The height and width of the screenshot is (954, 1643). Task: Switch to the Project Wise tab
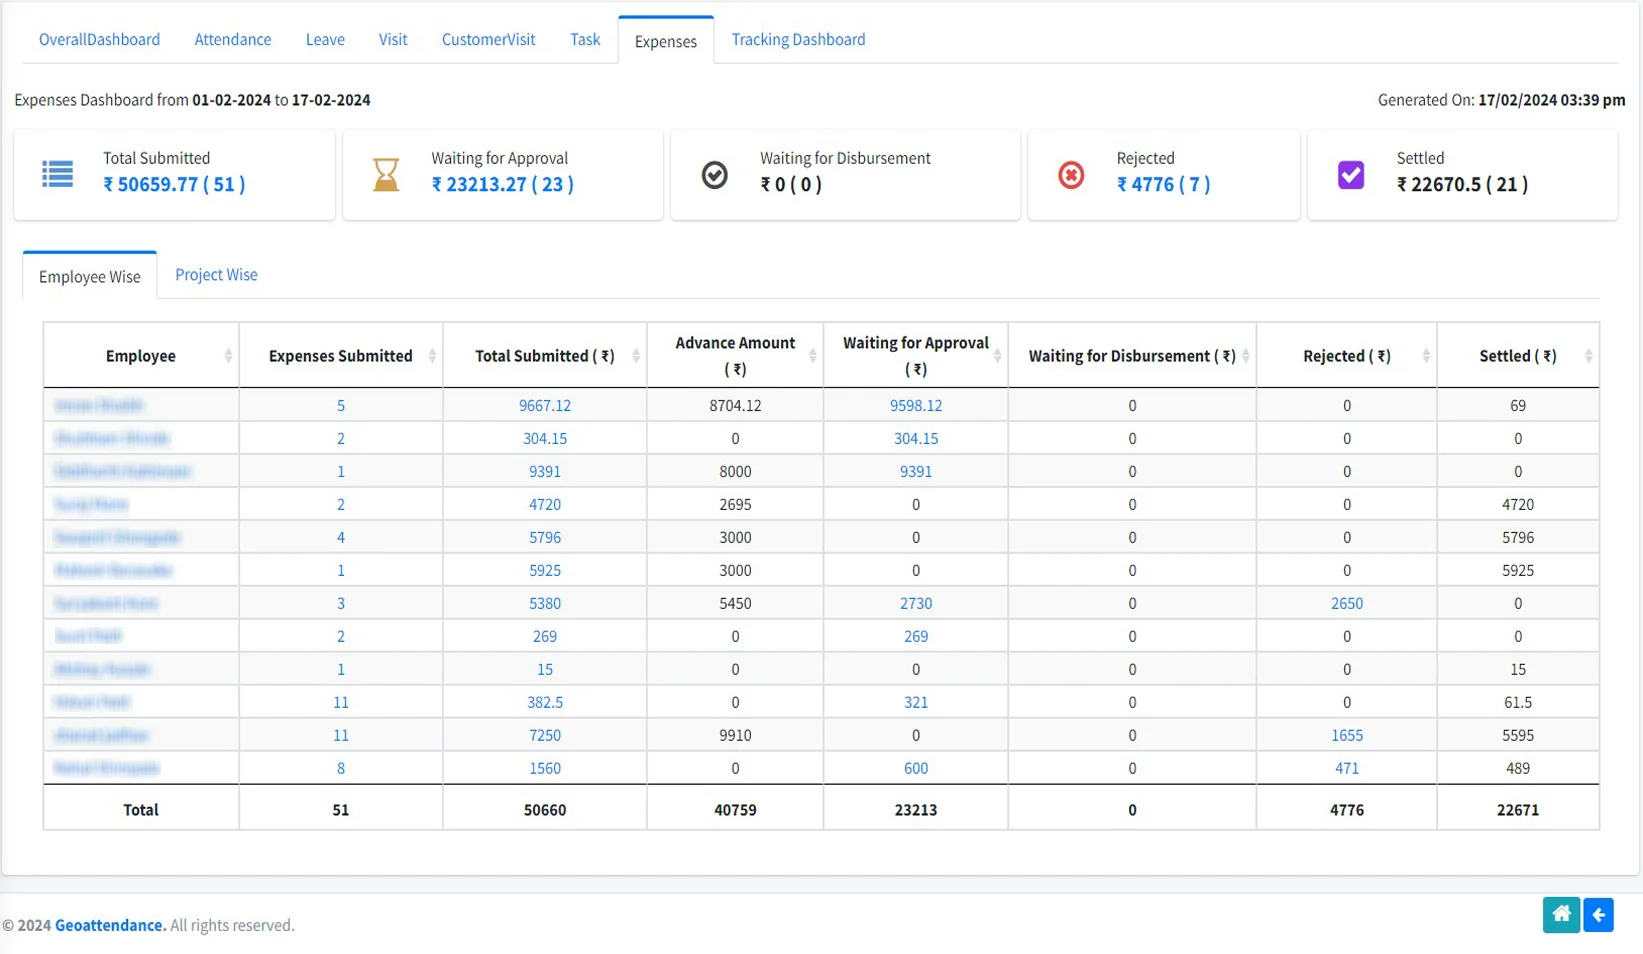coord(216,275)
